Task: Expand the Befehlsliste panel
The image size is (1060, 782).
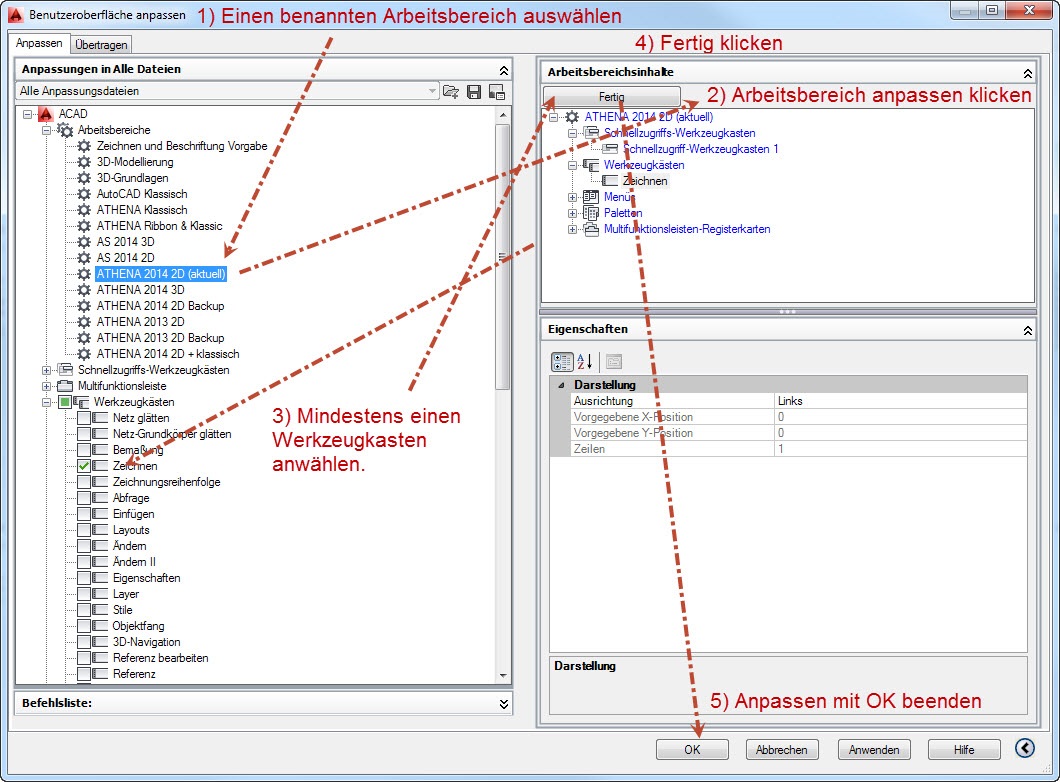Action: (502, 704)
